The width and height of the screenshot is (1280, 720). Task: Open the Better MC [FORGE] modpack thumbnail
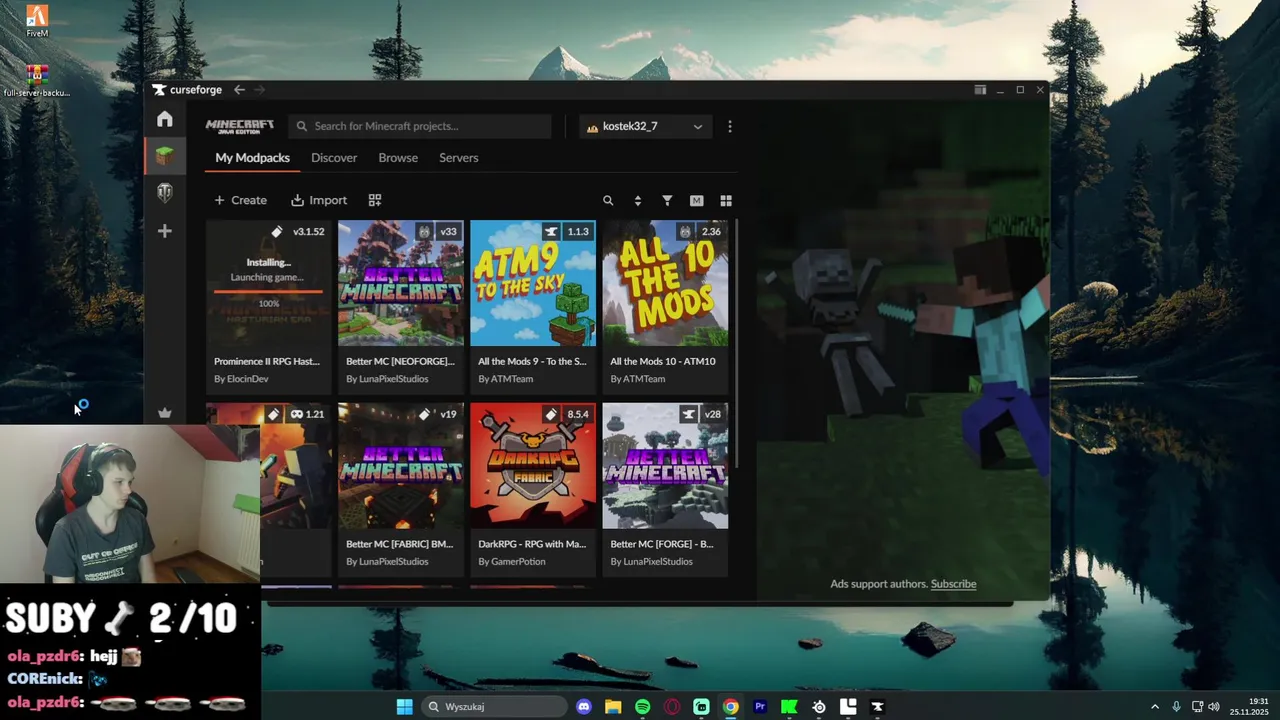tap(665, 466)
